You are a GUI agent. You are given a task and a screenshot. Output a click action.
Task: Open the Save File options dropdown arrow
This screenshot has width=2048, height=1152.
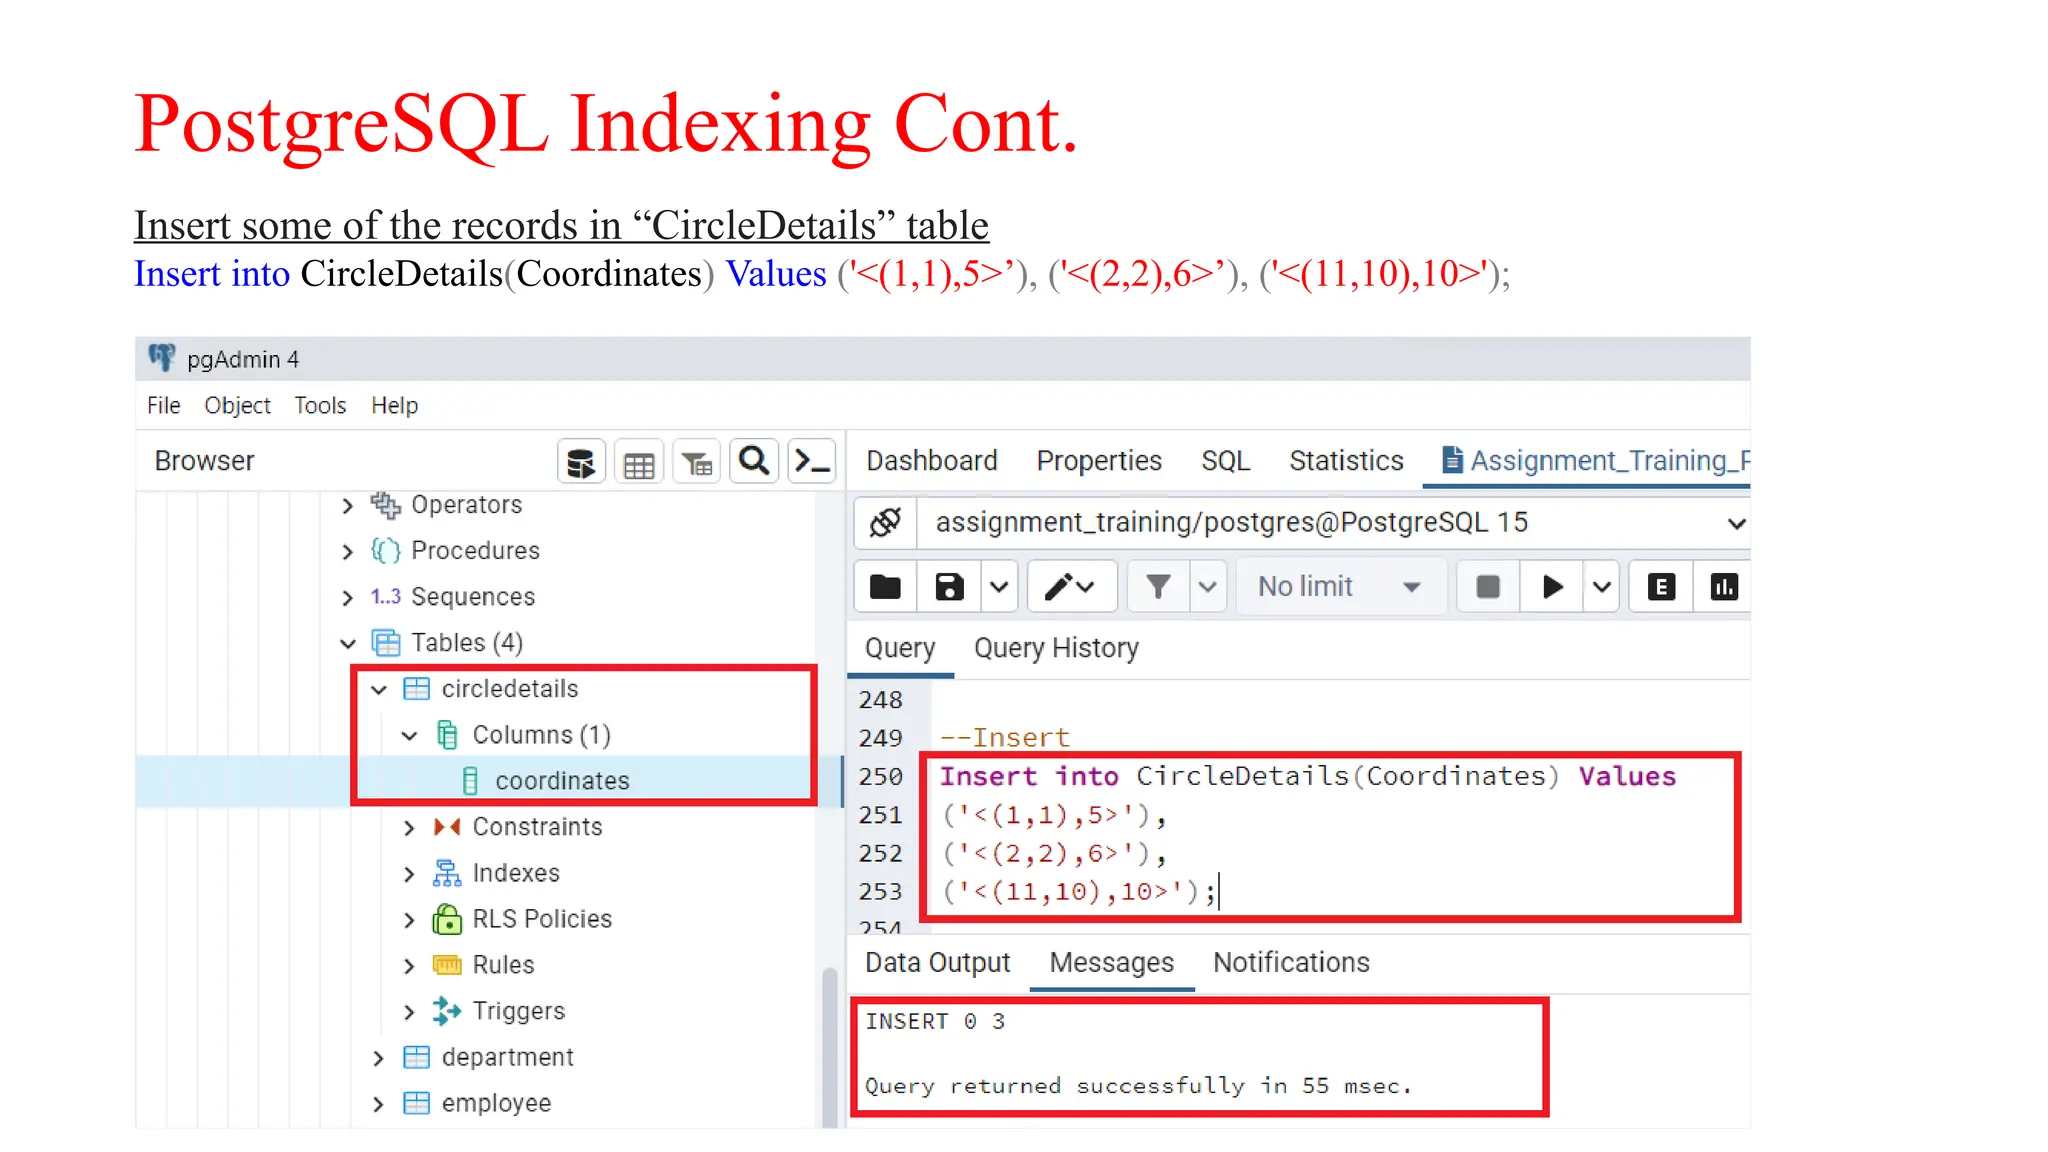click(999, 587)
